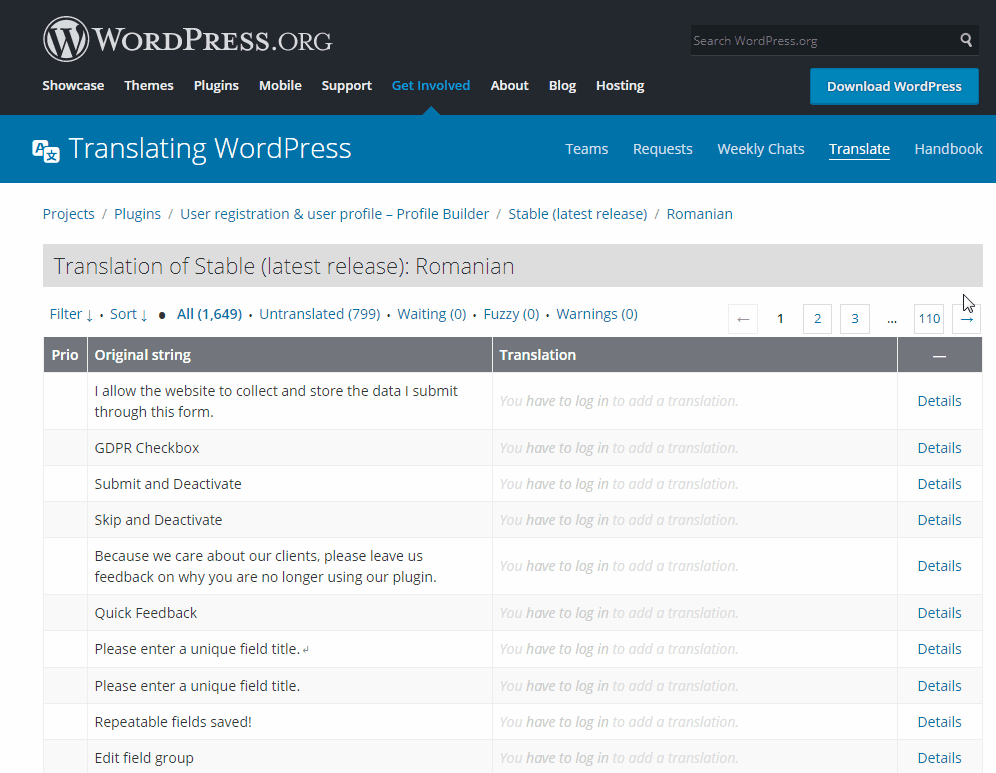Open Details for Skip and Deactivate
Screen dimensions: 996x773
(939, 520)
